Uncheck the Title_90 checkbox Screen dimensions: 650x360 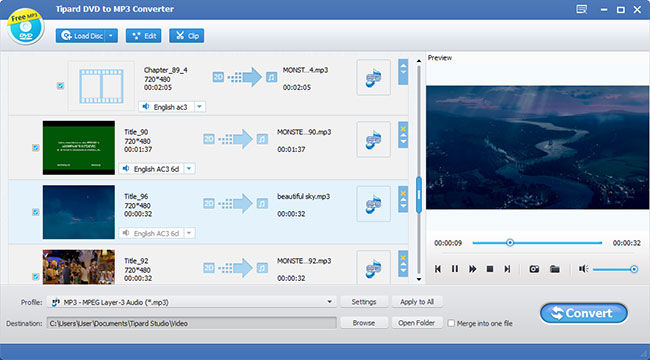coord(36,148)
